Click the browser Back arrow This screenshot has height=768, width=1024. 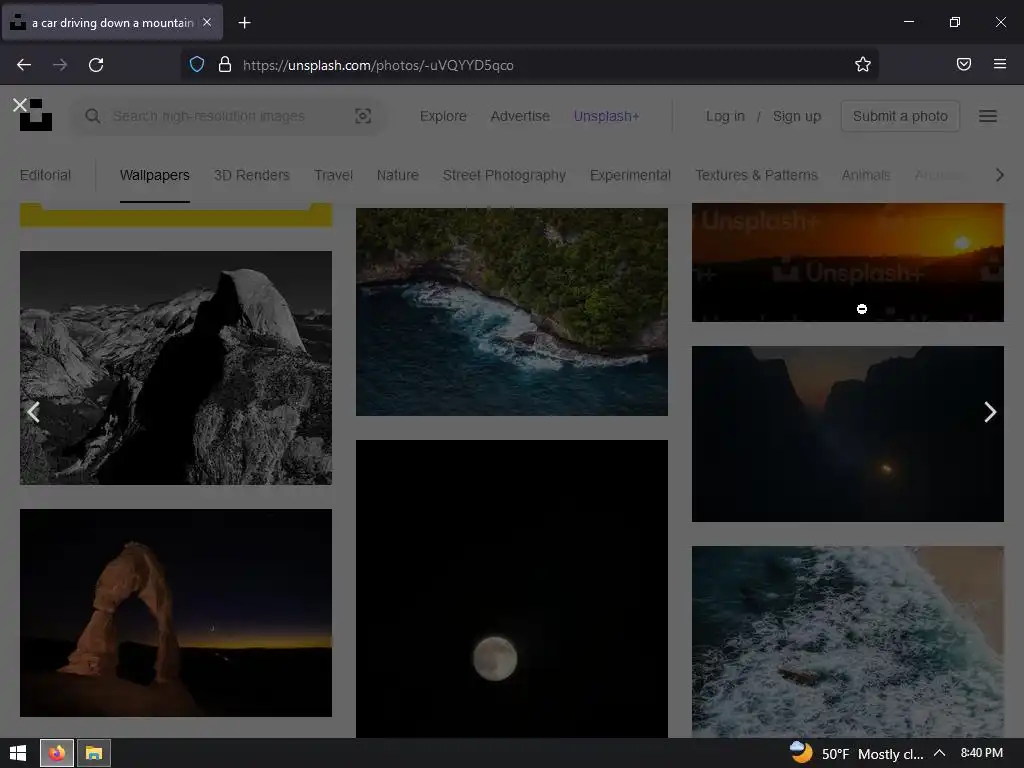[x=24, y=65]
